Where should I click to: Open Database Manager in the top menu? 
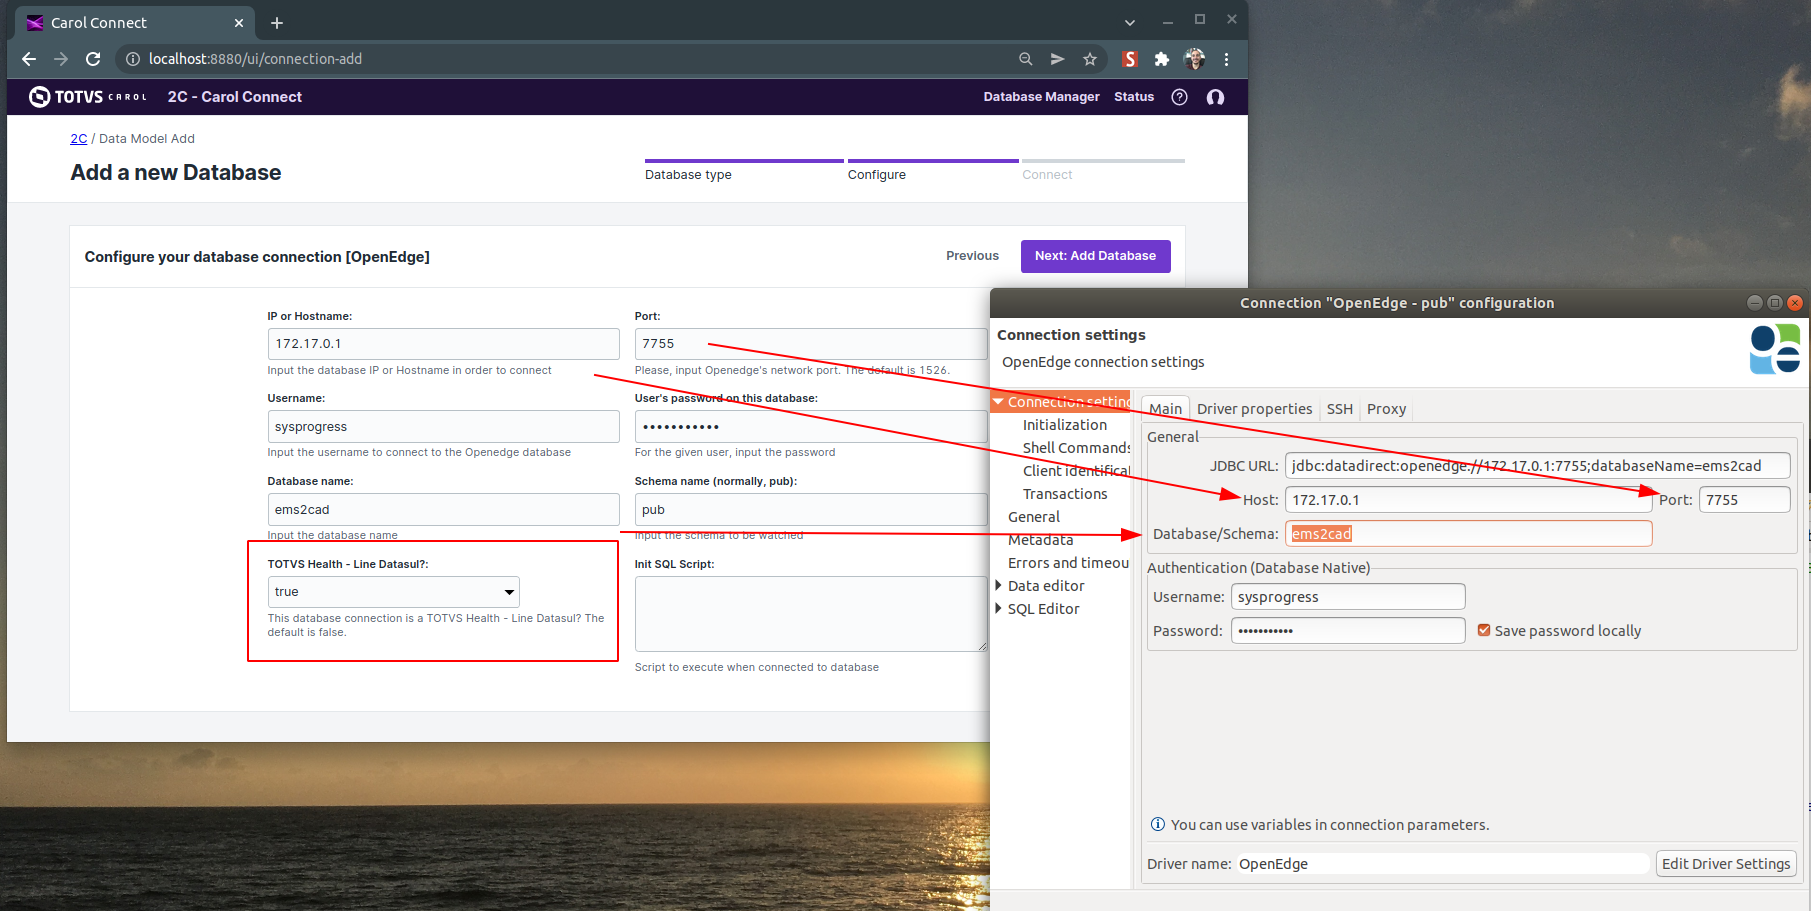tap(1041, 97)
